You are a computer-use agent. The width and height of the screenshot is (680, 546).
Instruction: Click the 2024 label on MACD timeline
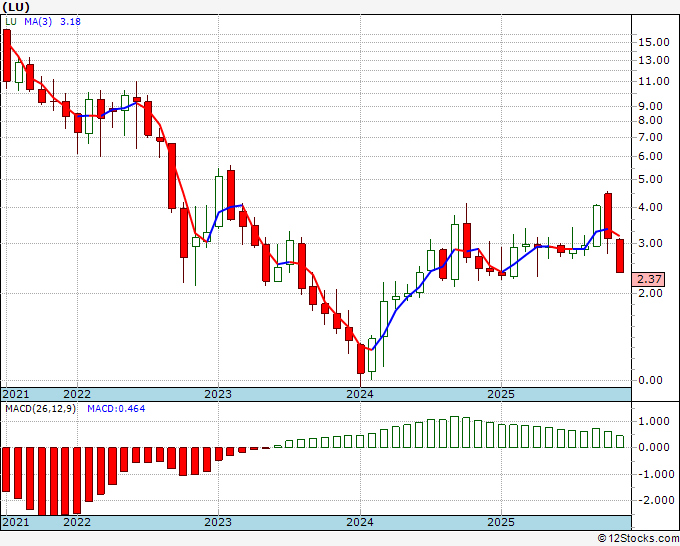click(360, 522)
